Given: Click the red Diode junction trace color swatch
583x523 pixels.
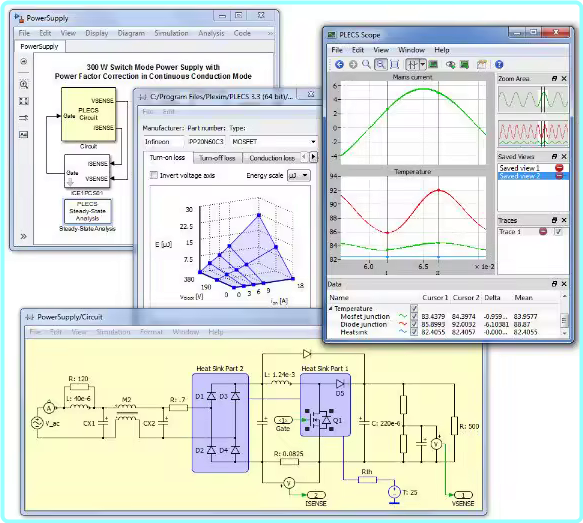Looking at the screenshot, I should (403, 324).
